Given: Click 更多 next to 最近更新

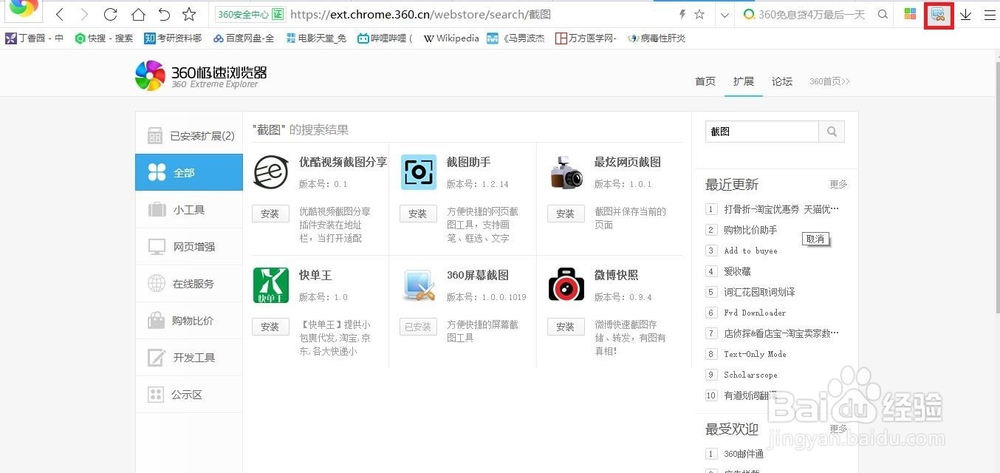Looking at the screenshot, I should tap(839, 184).
